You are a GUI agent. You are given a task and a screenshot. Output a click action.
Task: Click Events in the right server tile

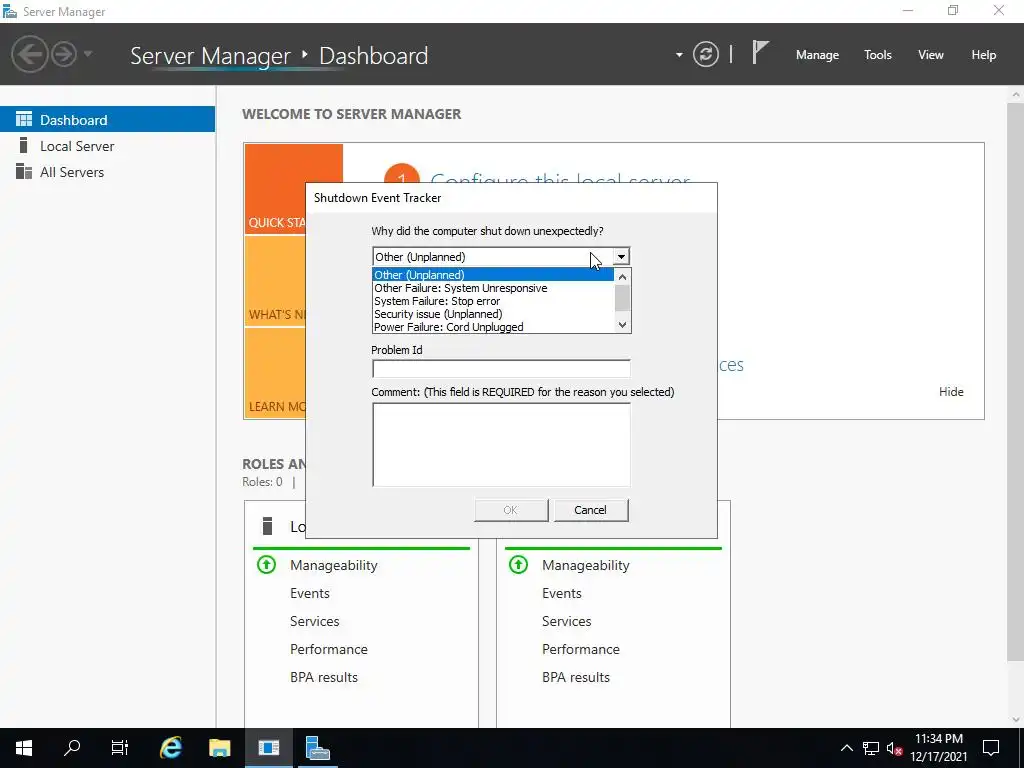coord(562,593)
